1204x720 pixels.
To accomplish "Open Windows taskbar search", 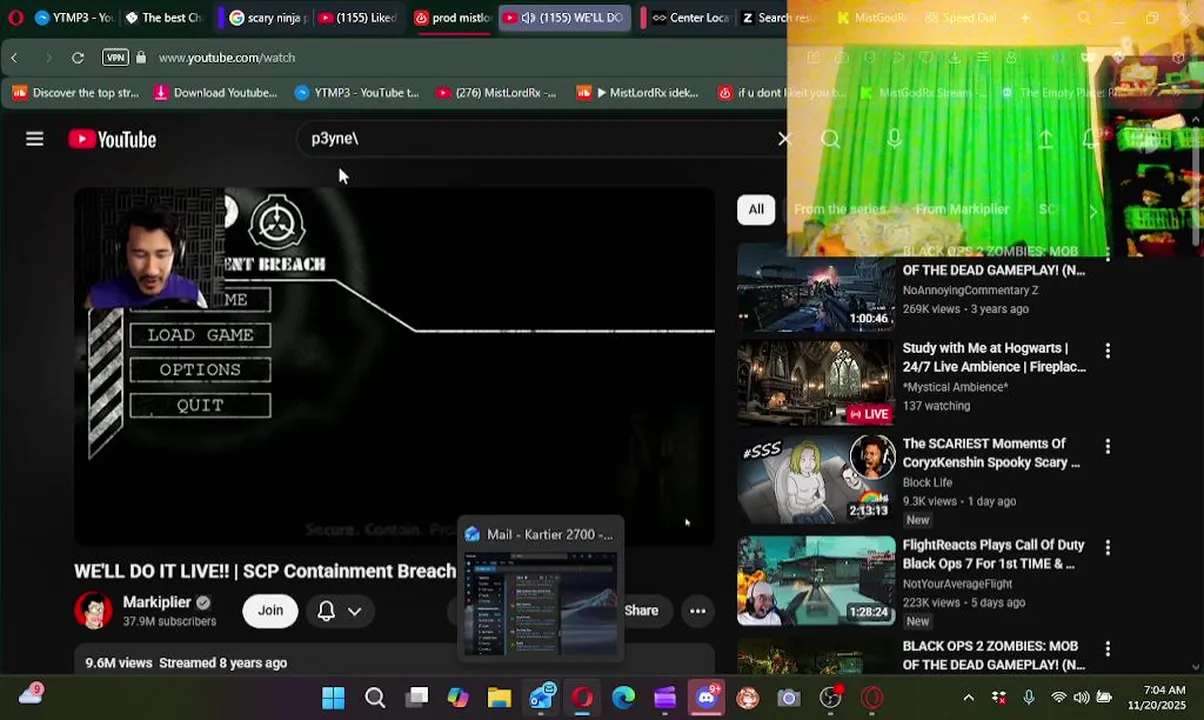I will [375, 698].
